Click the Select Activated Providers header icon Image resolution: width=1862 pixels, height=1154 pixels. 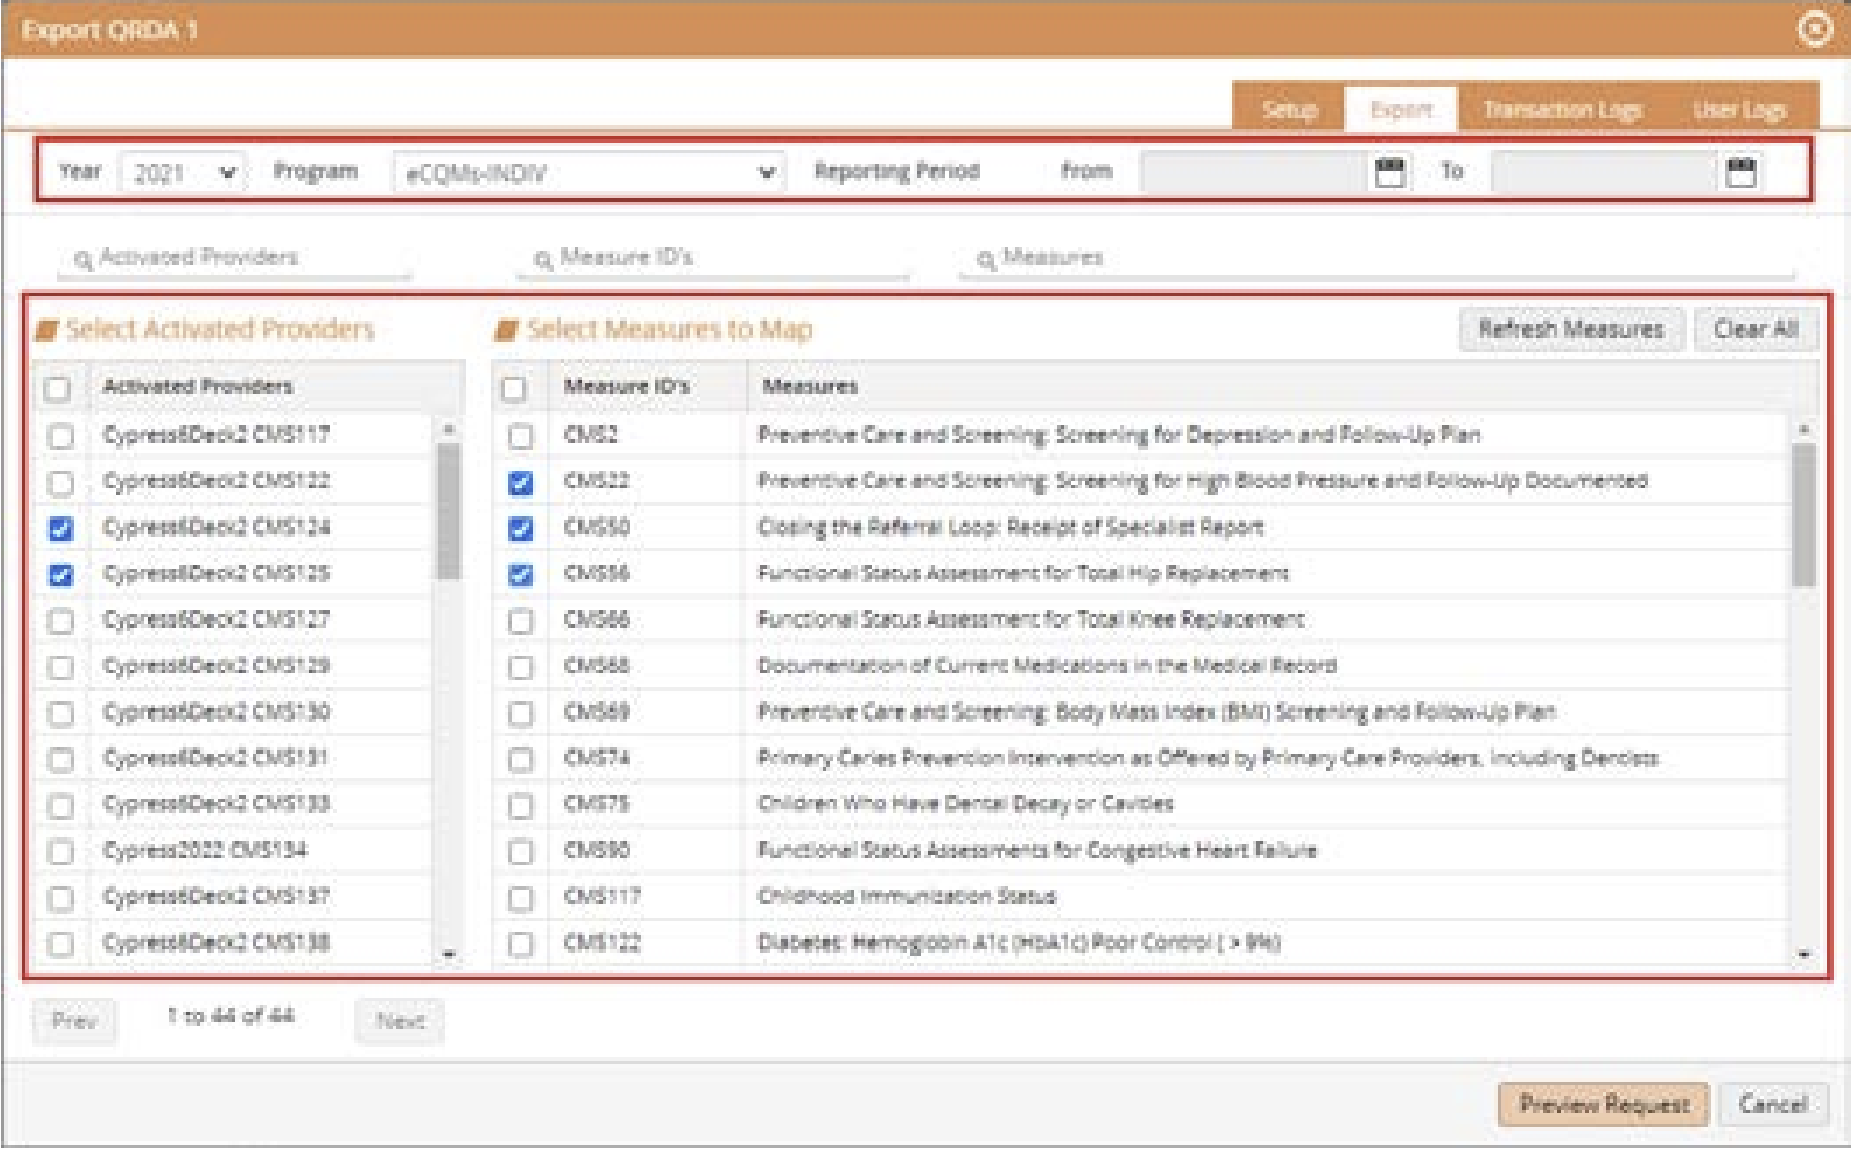(47, 330)
